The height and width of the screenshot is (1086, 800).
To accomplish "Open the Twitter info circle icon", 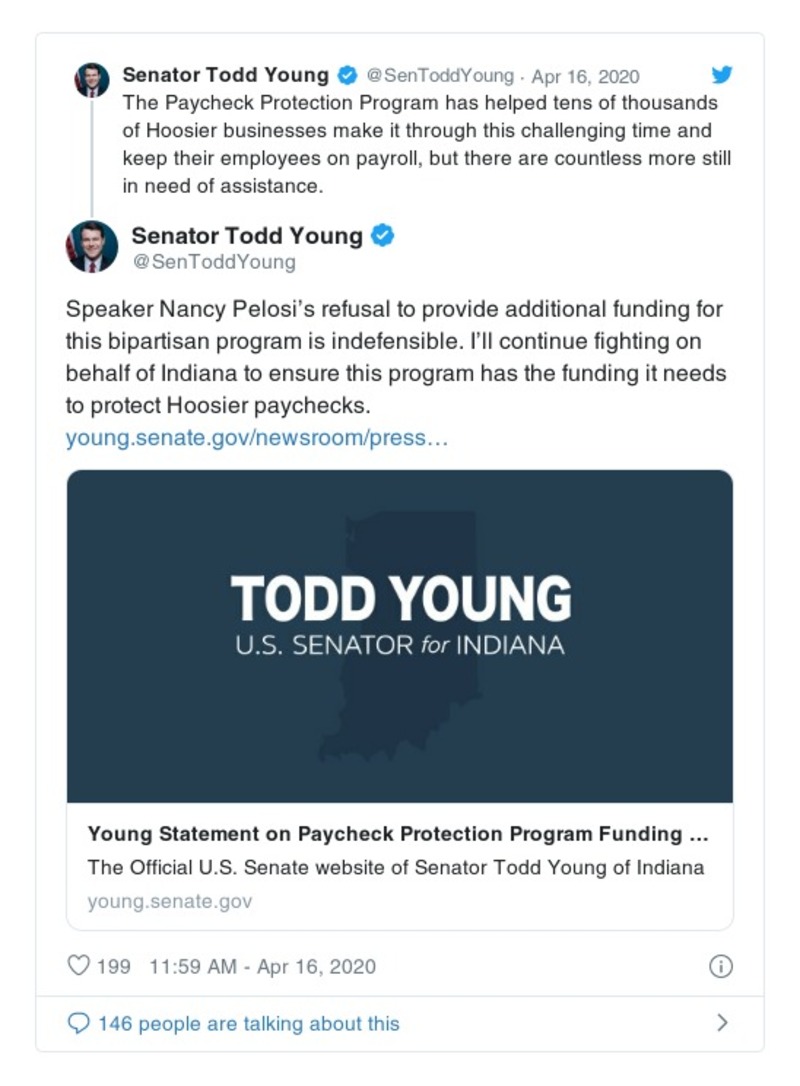I will [x=720, y=966].
